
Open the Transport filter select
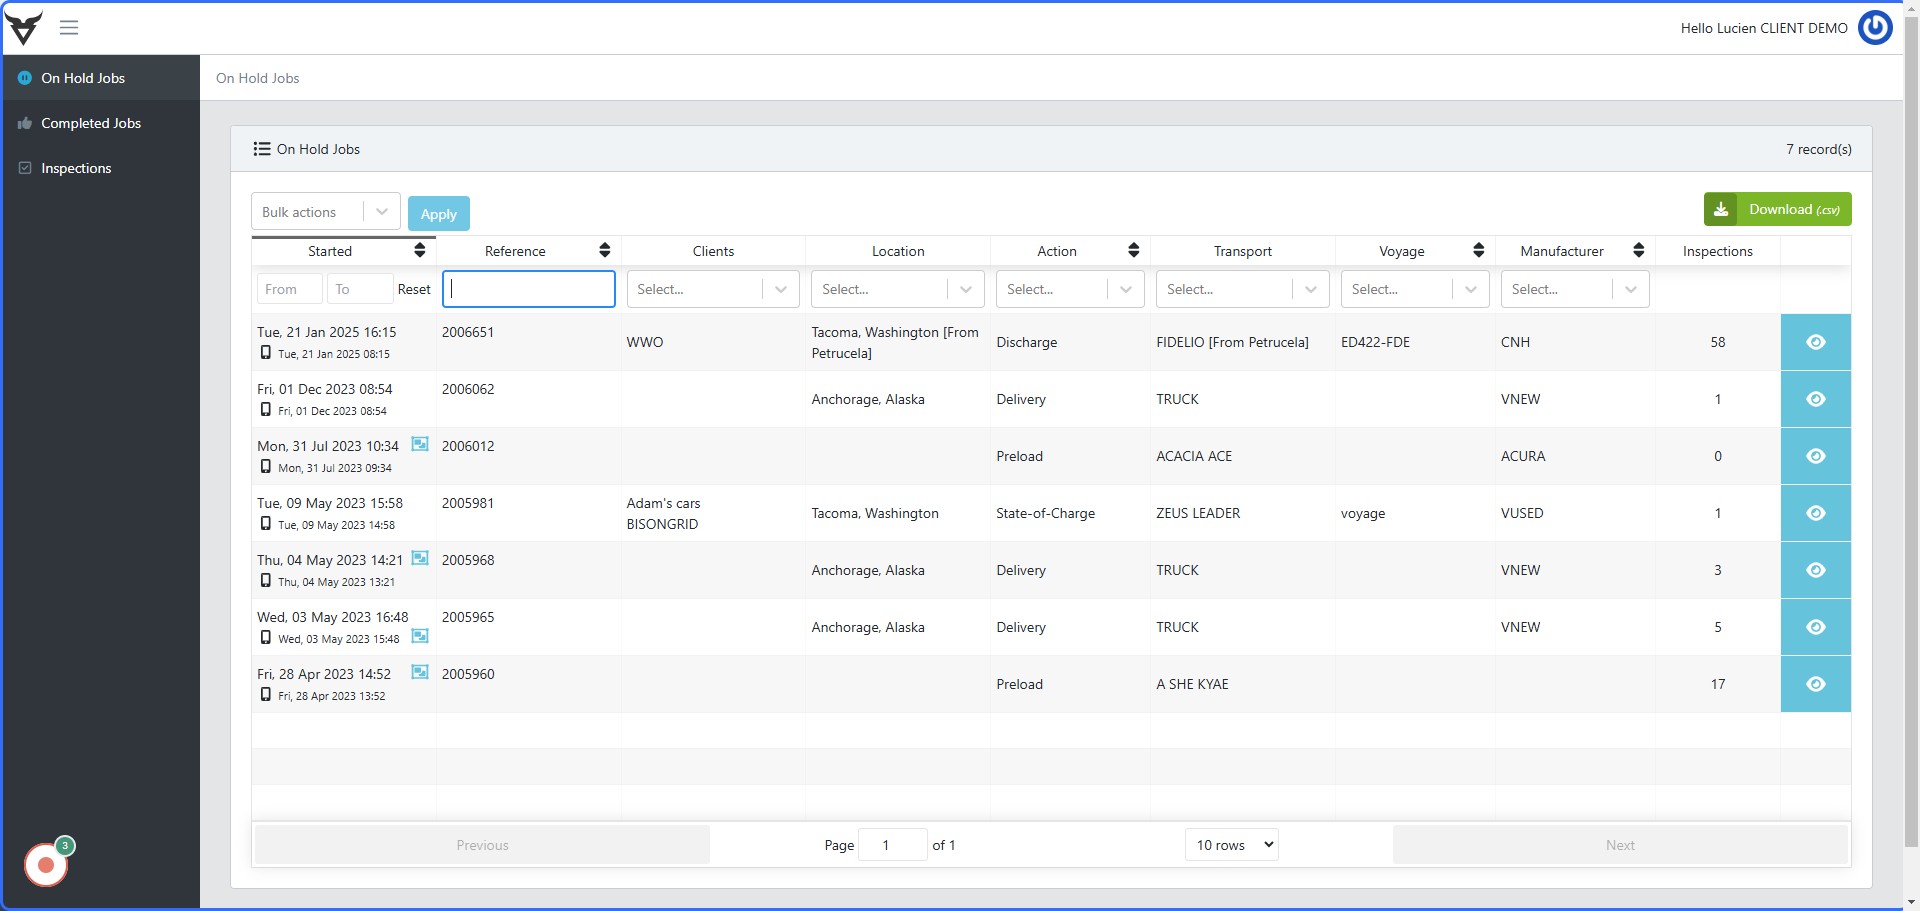(x=1243, y=289)
